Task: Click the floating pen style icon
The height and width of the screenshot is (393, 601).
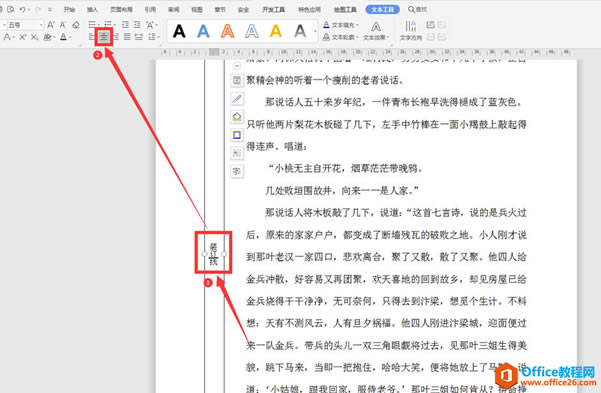Action: [237, 99]
